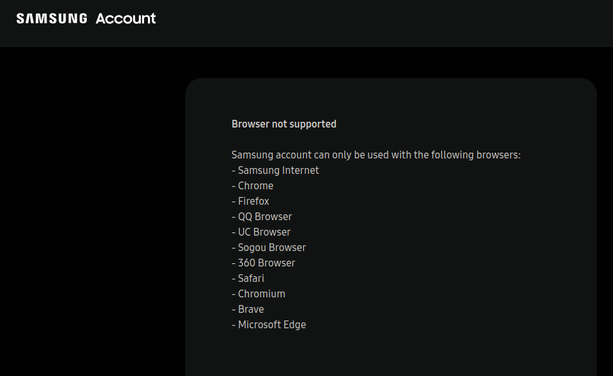The height and width of the screenshot is (376, 613).
Task: Click the 'Samsung account can only be used' sentence
Action: click(x=376, y=155)
